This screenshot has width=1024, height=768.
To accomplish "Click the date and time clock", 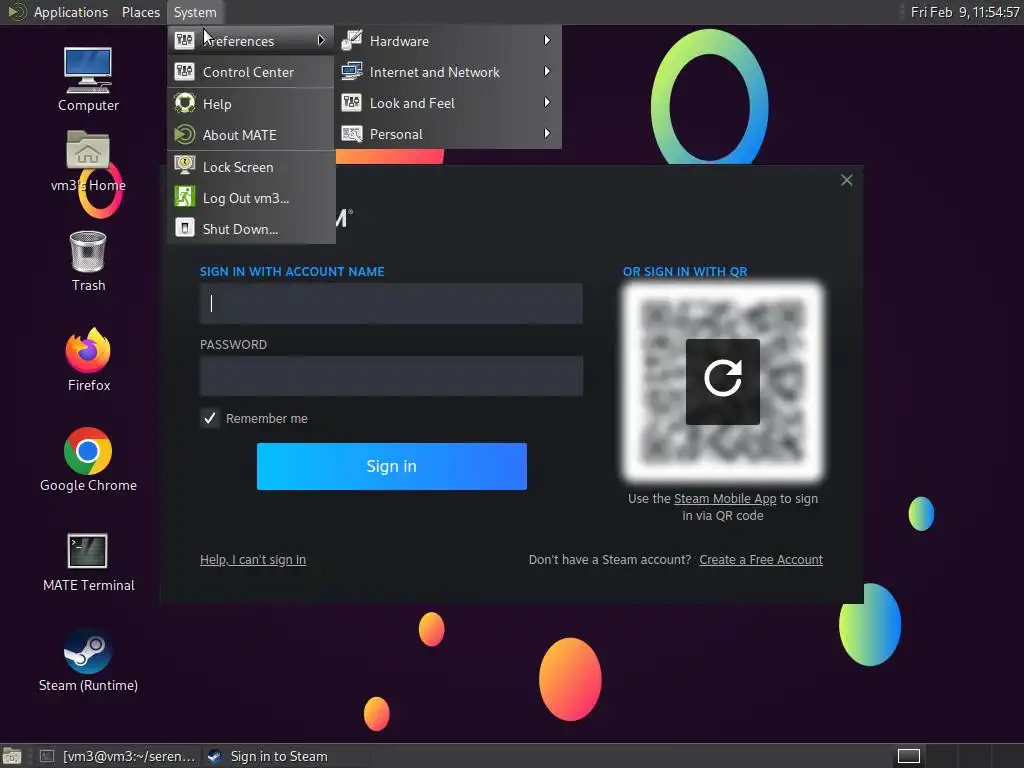I will tap(965, 12).
